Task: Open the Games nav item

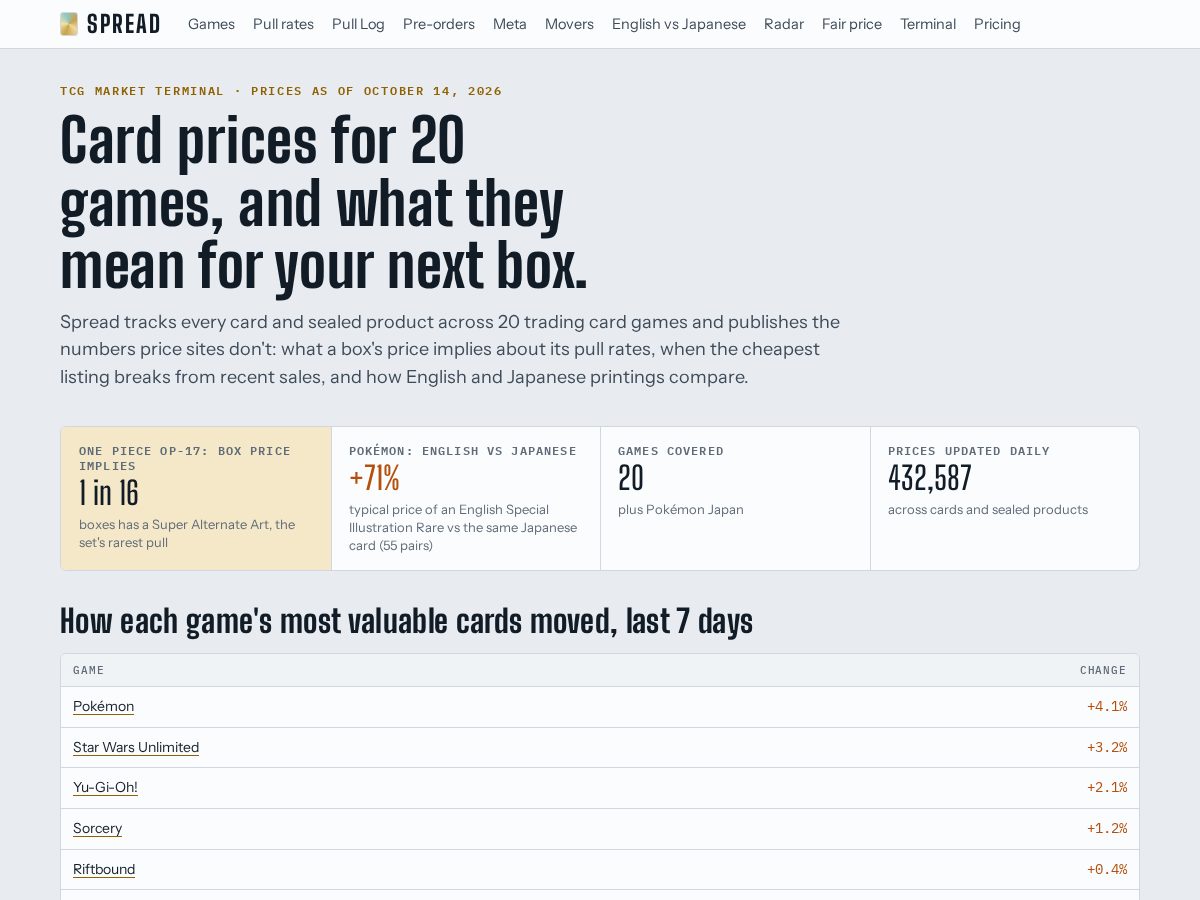Action: pos(211,24)
